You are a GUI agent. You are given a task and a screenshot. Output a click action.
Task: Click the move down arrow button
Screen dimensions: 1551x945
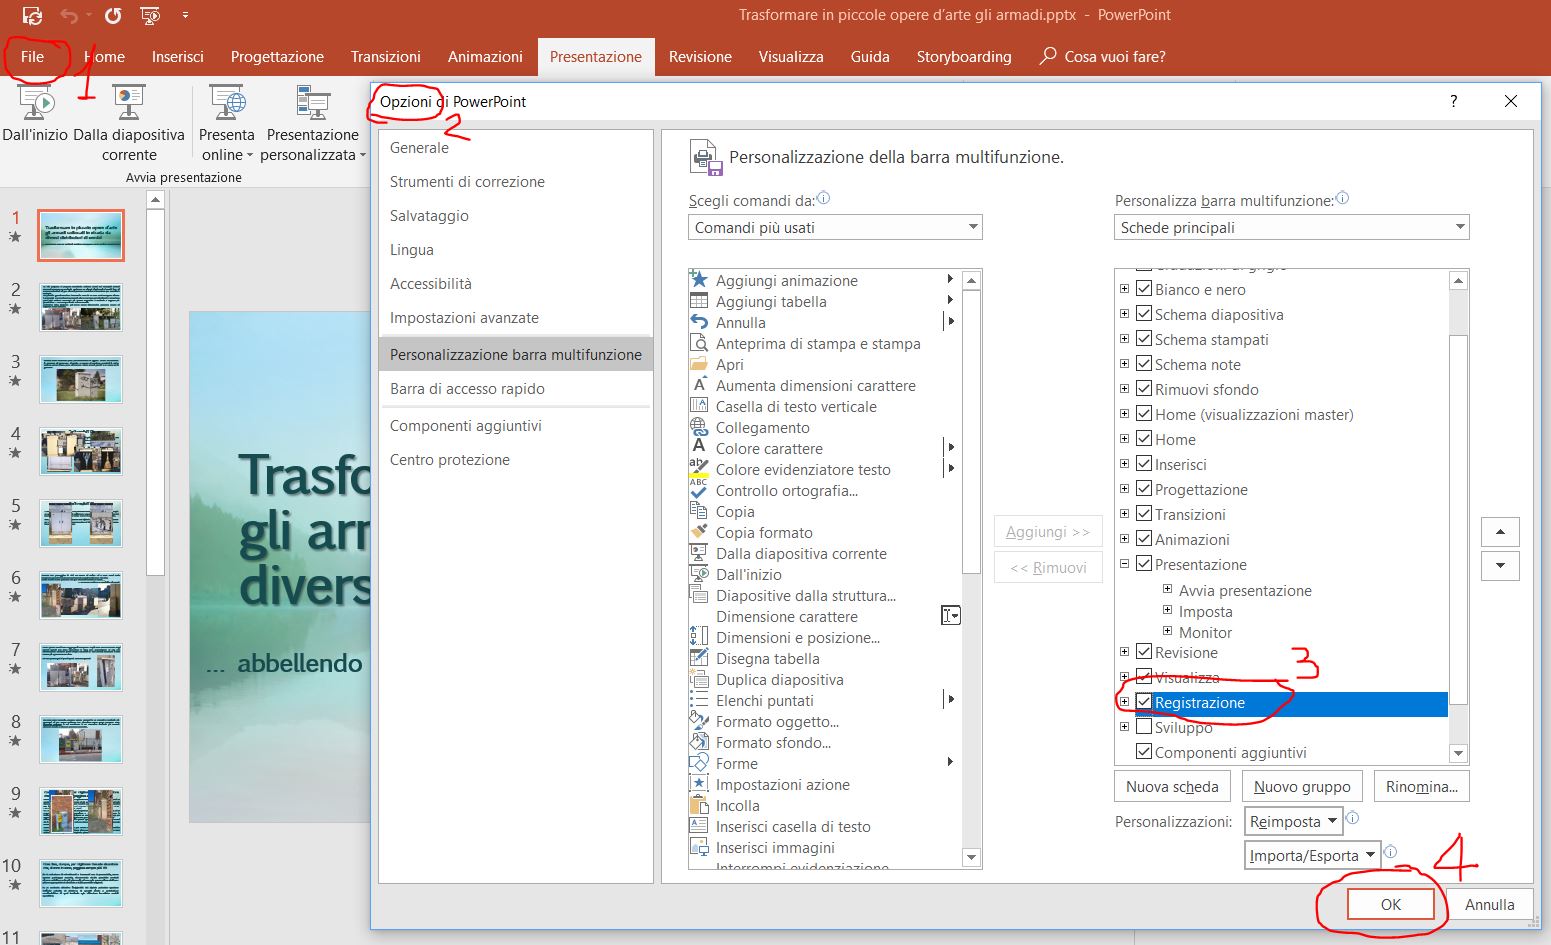point(1500,566)
